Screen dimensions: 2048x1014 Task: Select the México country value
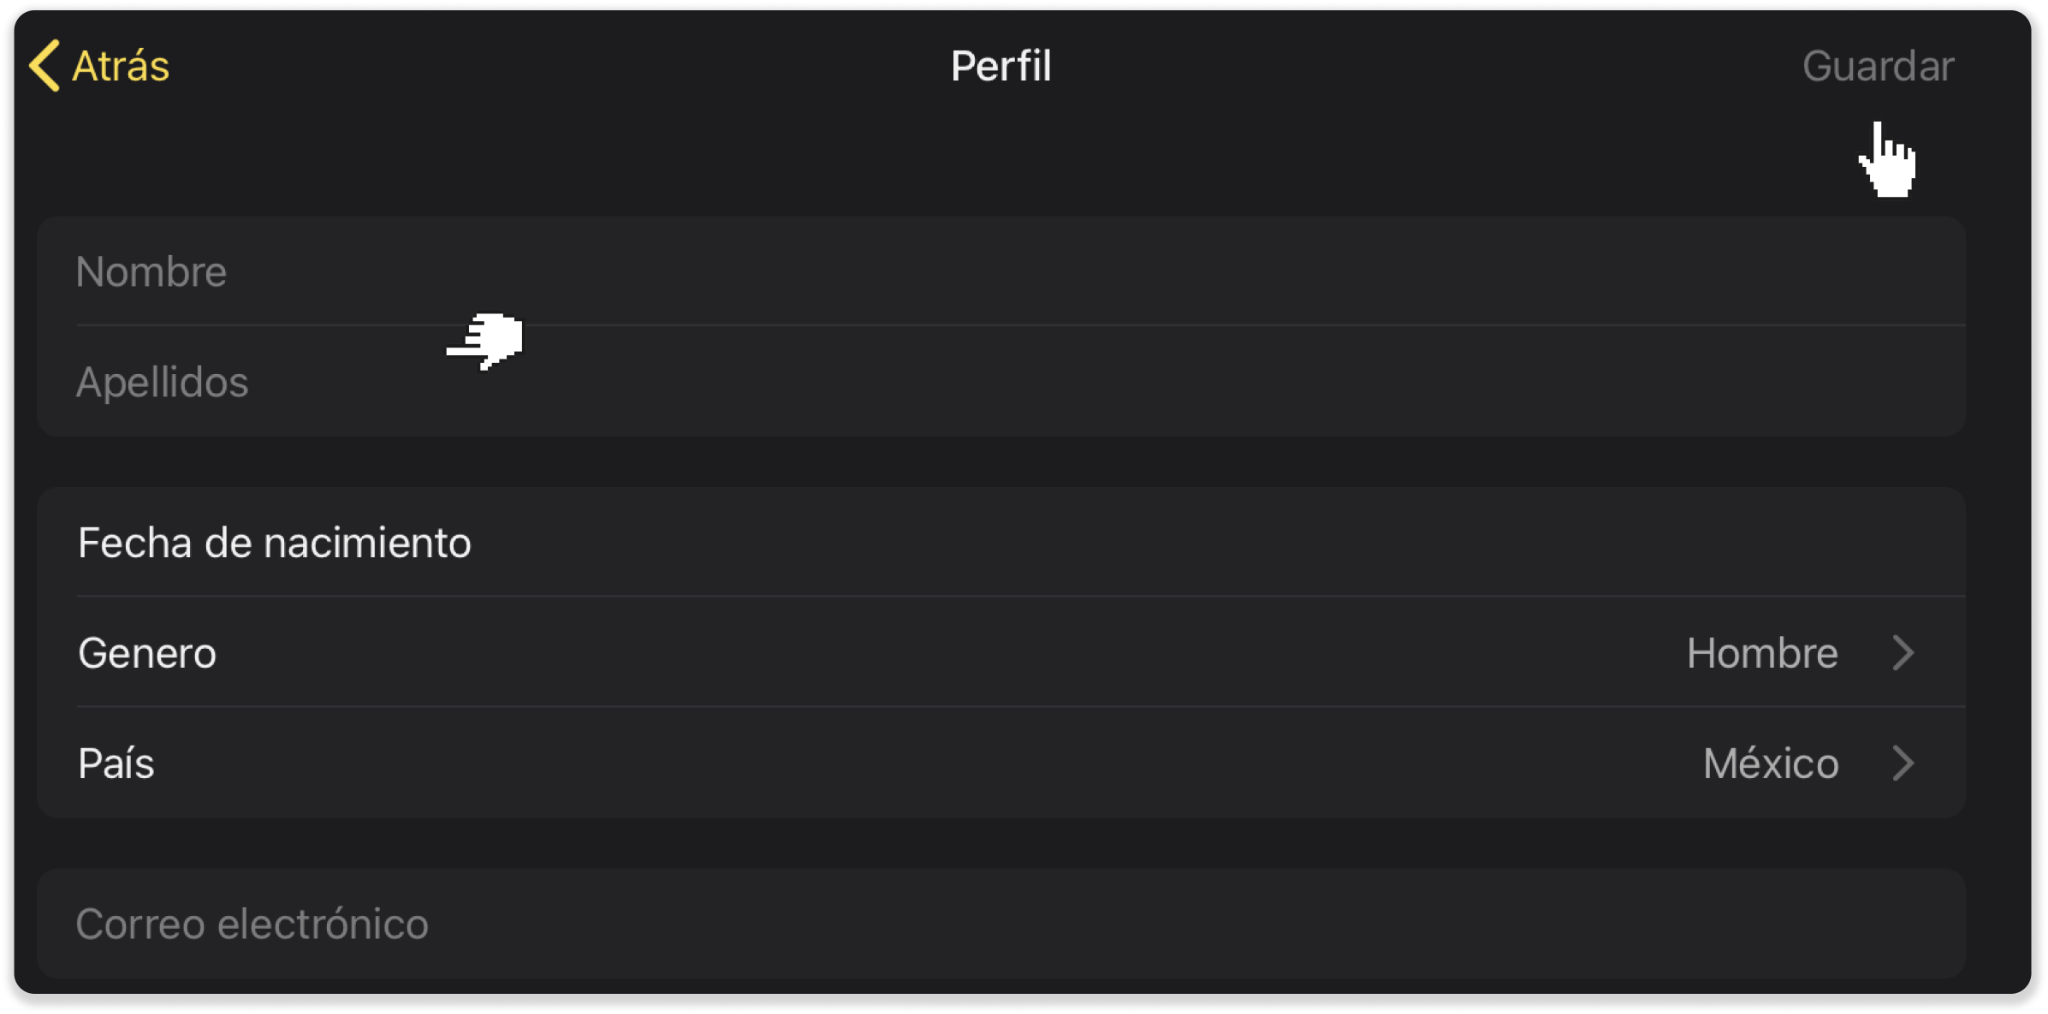(1770, 763)
